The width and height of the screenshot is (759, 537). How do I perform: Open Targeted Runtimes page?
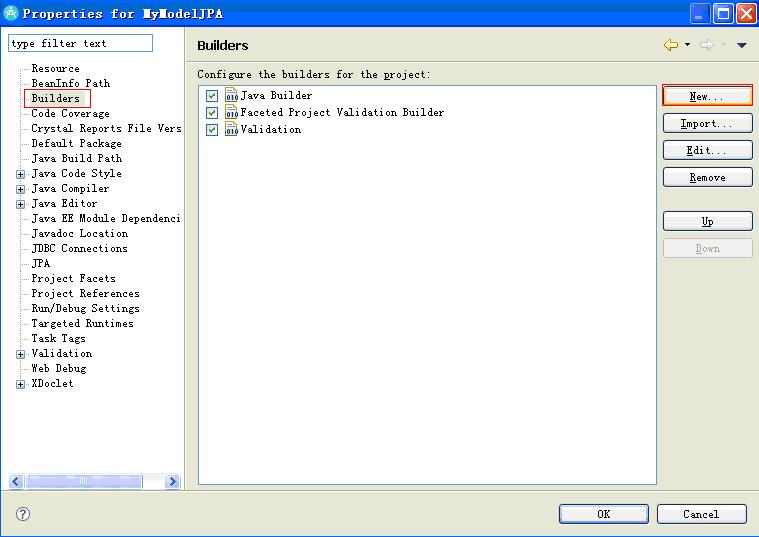pyautogui.click(x=82, y=323)
